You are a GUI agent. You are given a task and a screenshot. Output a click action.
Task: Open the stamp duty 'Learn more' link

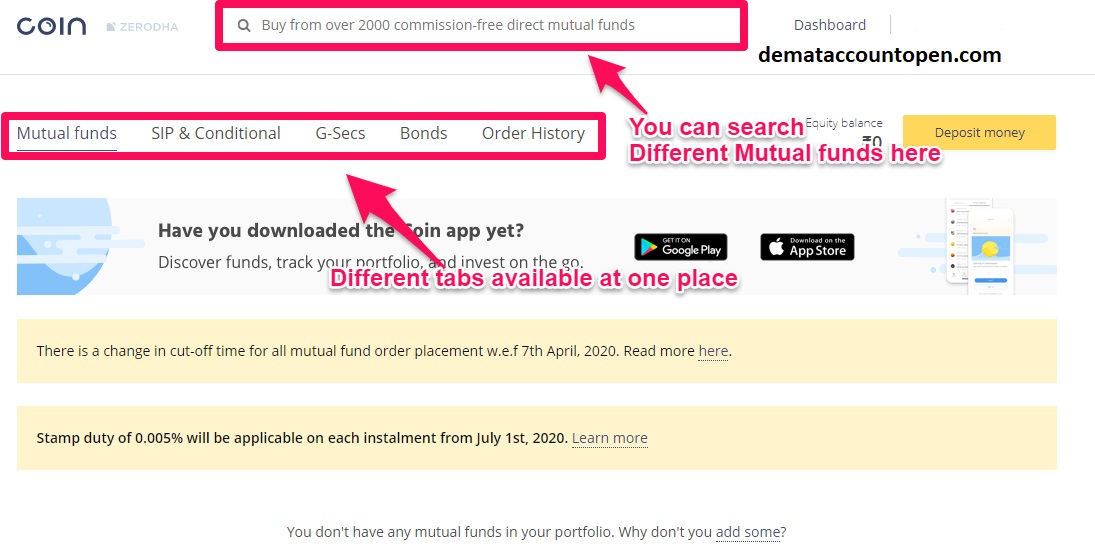[610, 438]
